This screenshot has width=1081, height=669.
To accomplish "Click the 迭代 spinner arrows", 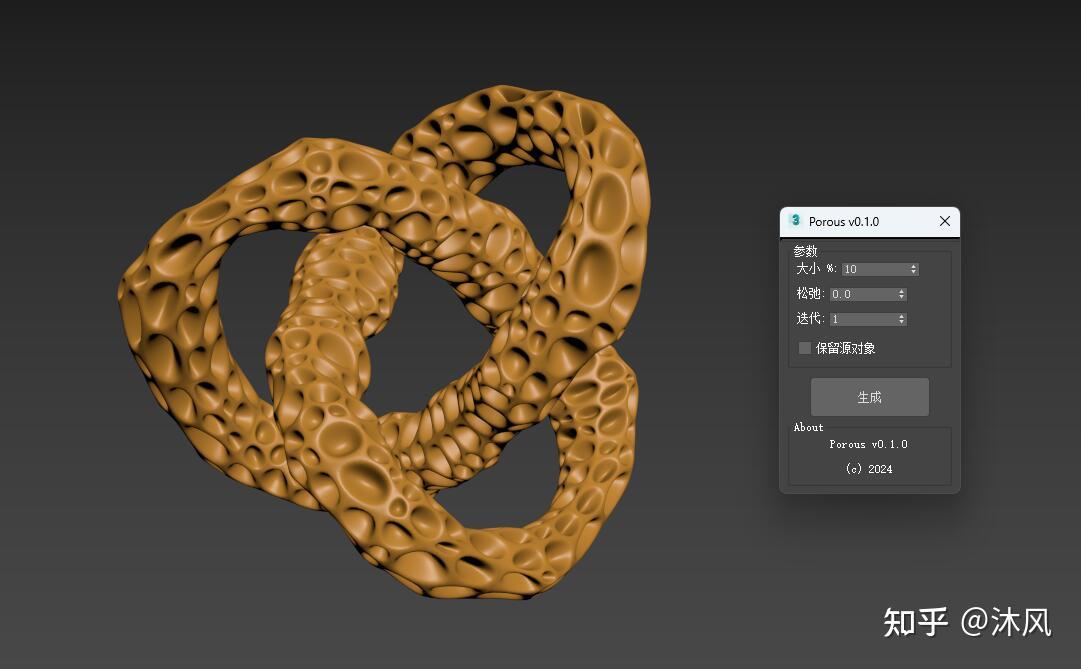I will click(x=901, y=319).
